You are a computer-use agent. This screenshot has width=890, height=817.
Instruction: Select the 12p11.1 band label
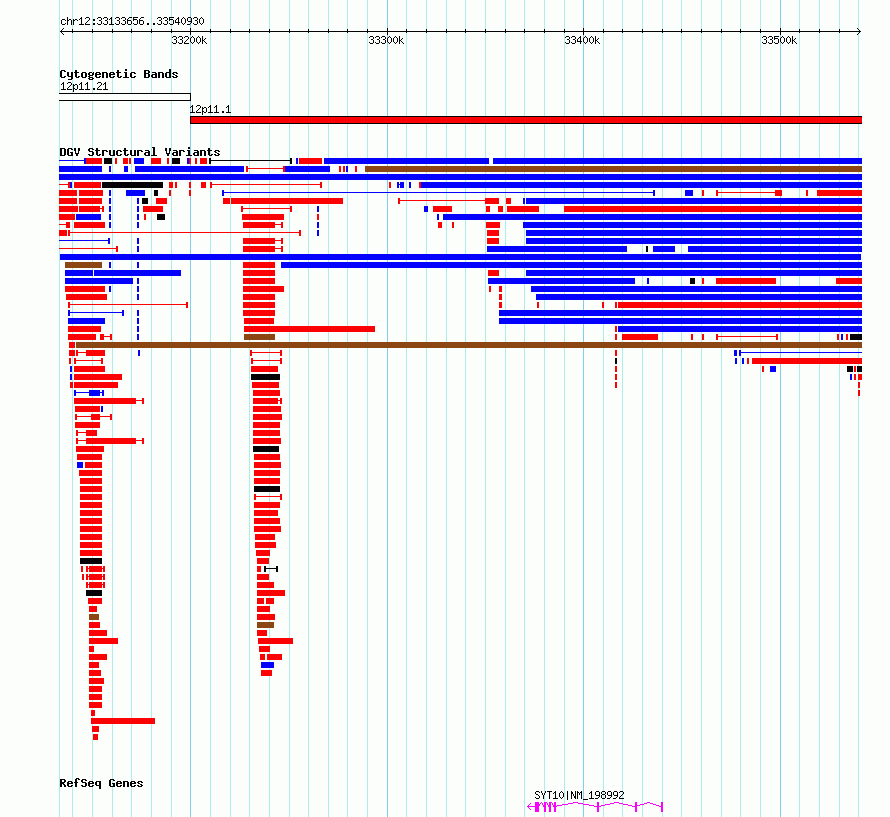pyautogui.click(x=210, y=109)
